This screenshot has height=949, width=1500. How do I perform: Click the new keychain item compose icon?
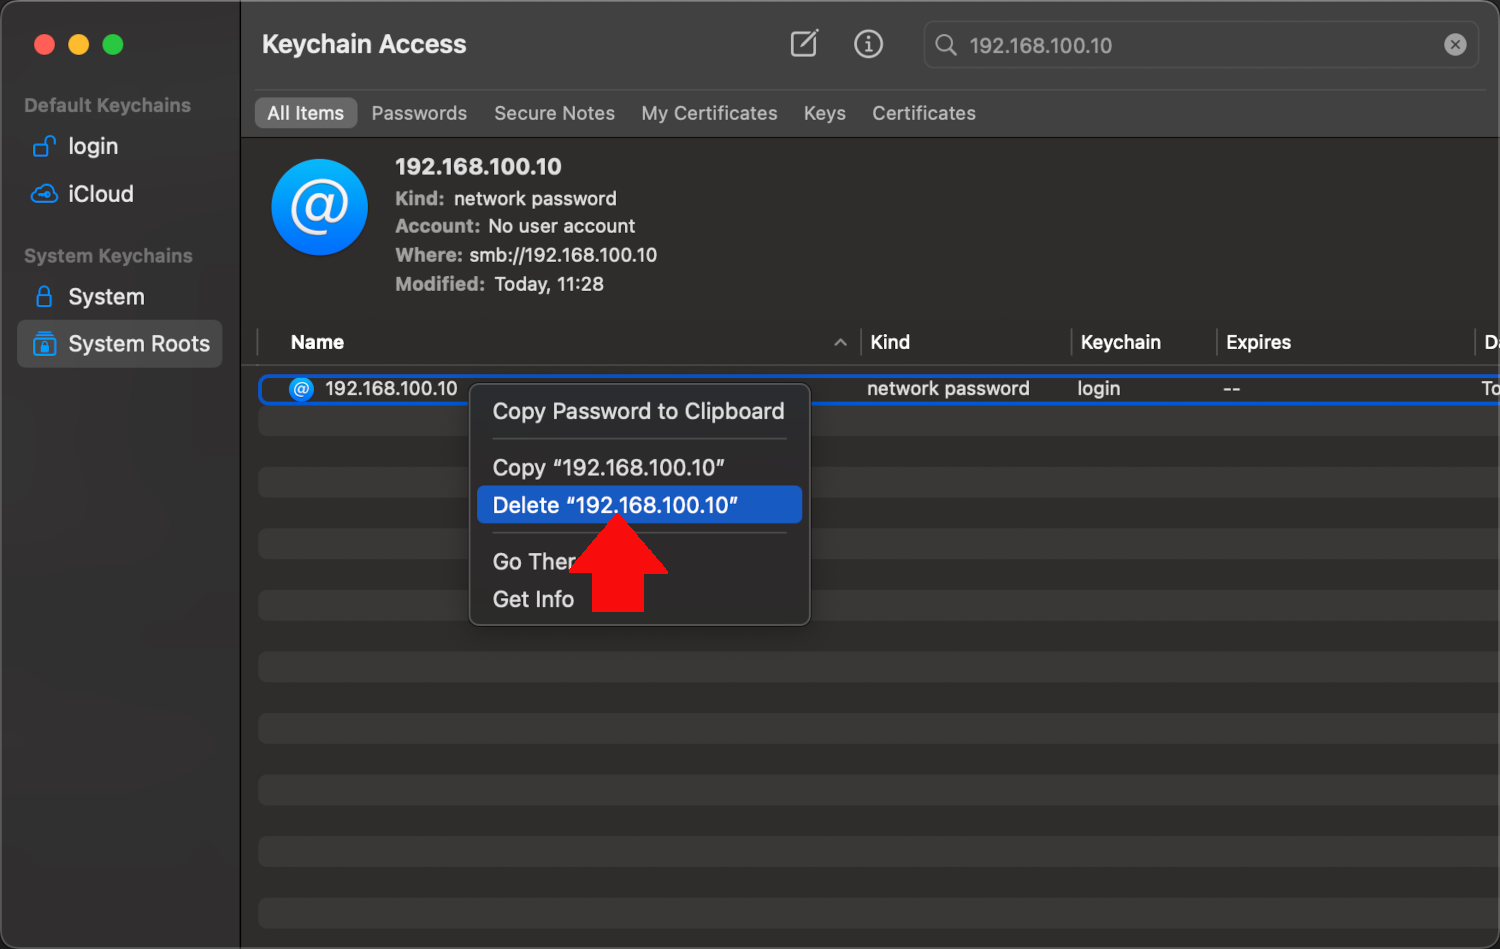804,44
